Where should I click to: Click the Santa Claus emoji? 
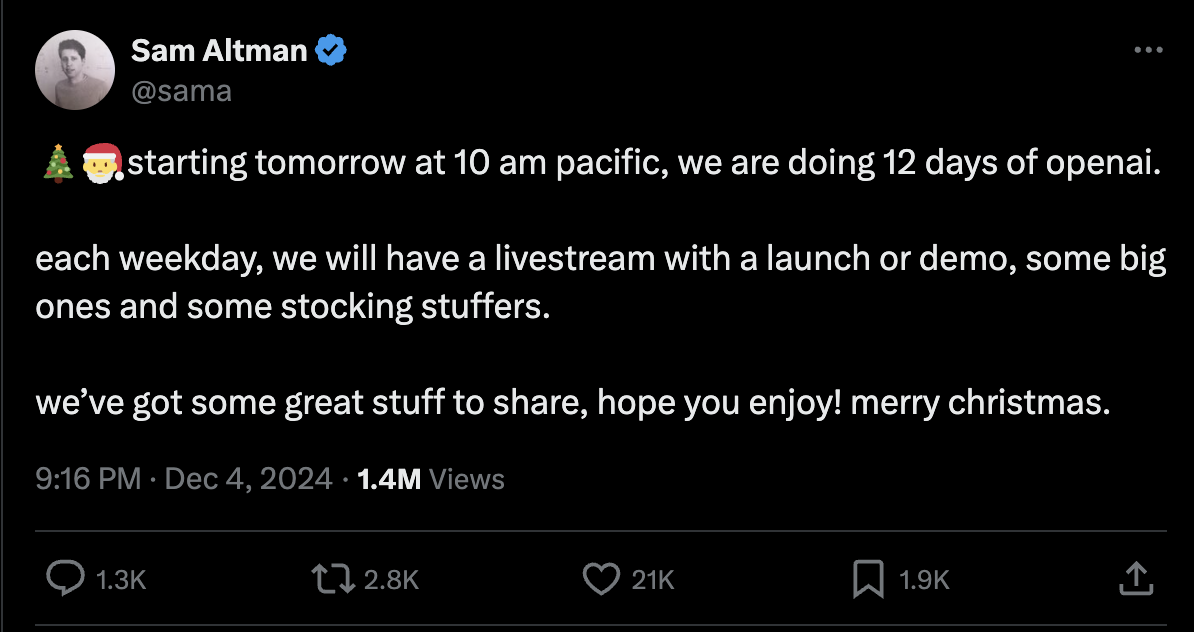pos(101,163)
